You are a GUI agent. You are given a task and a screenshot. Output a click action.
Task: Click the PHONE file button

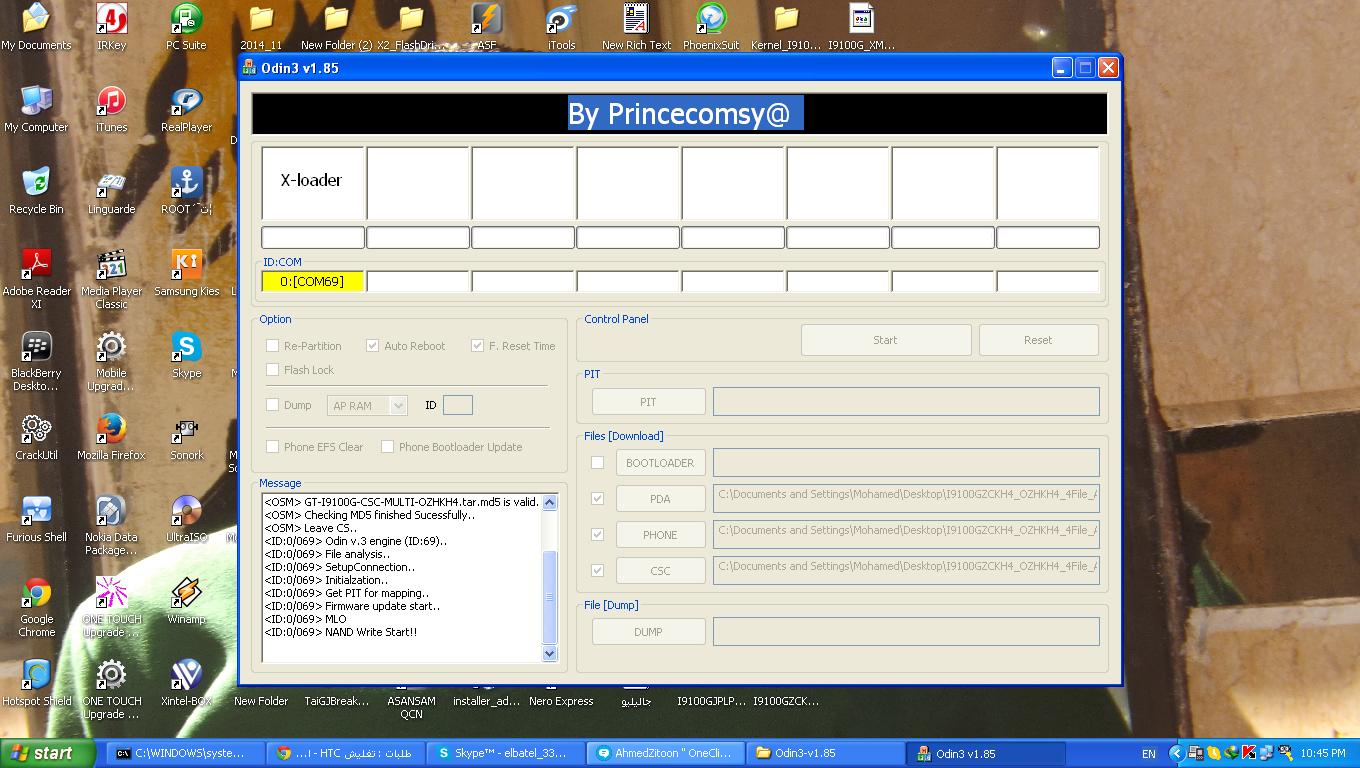(660, 535)
